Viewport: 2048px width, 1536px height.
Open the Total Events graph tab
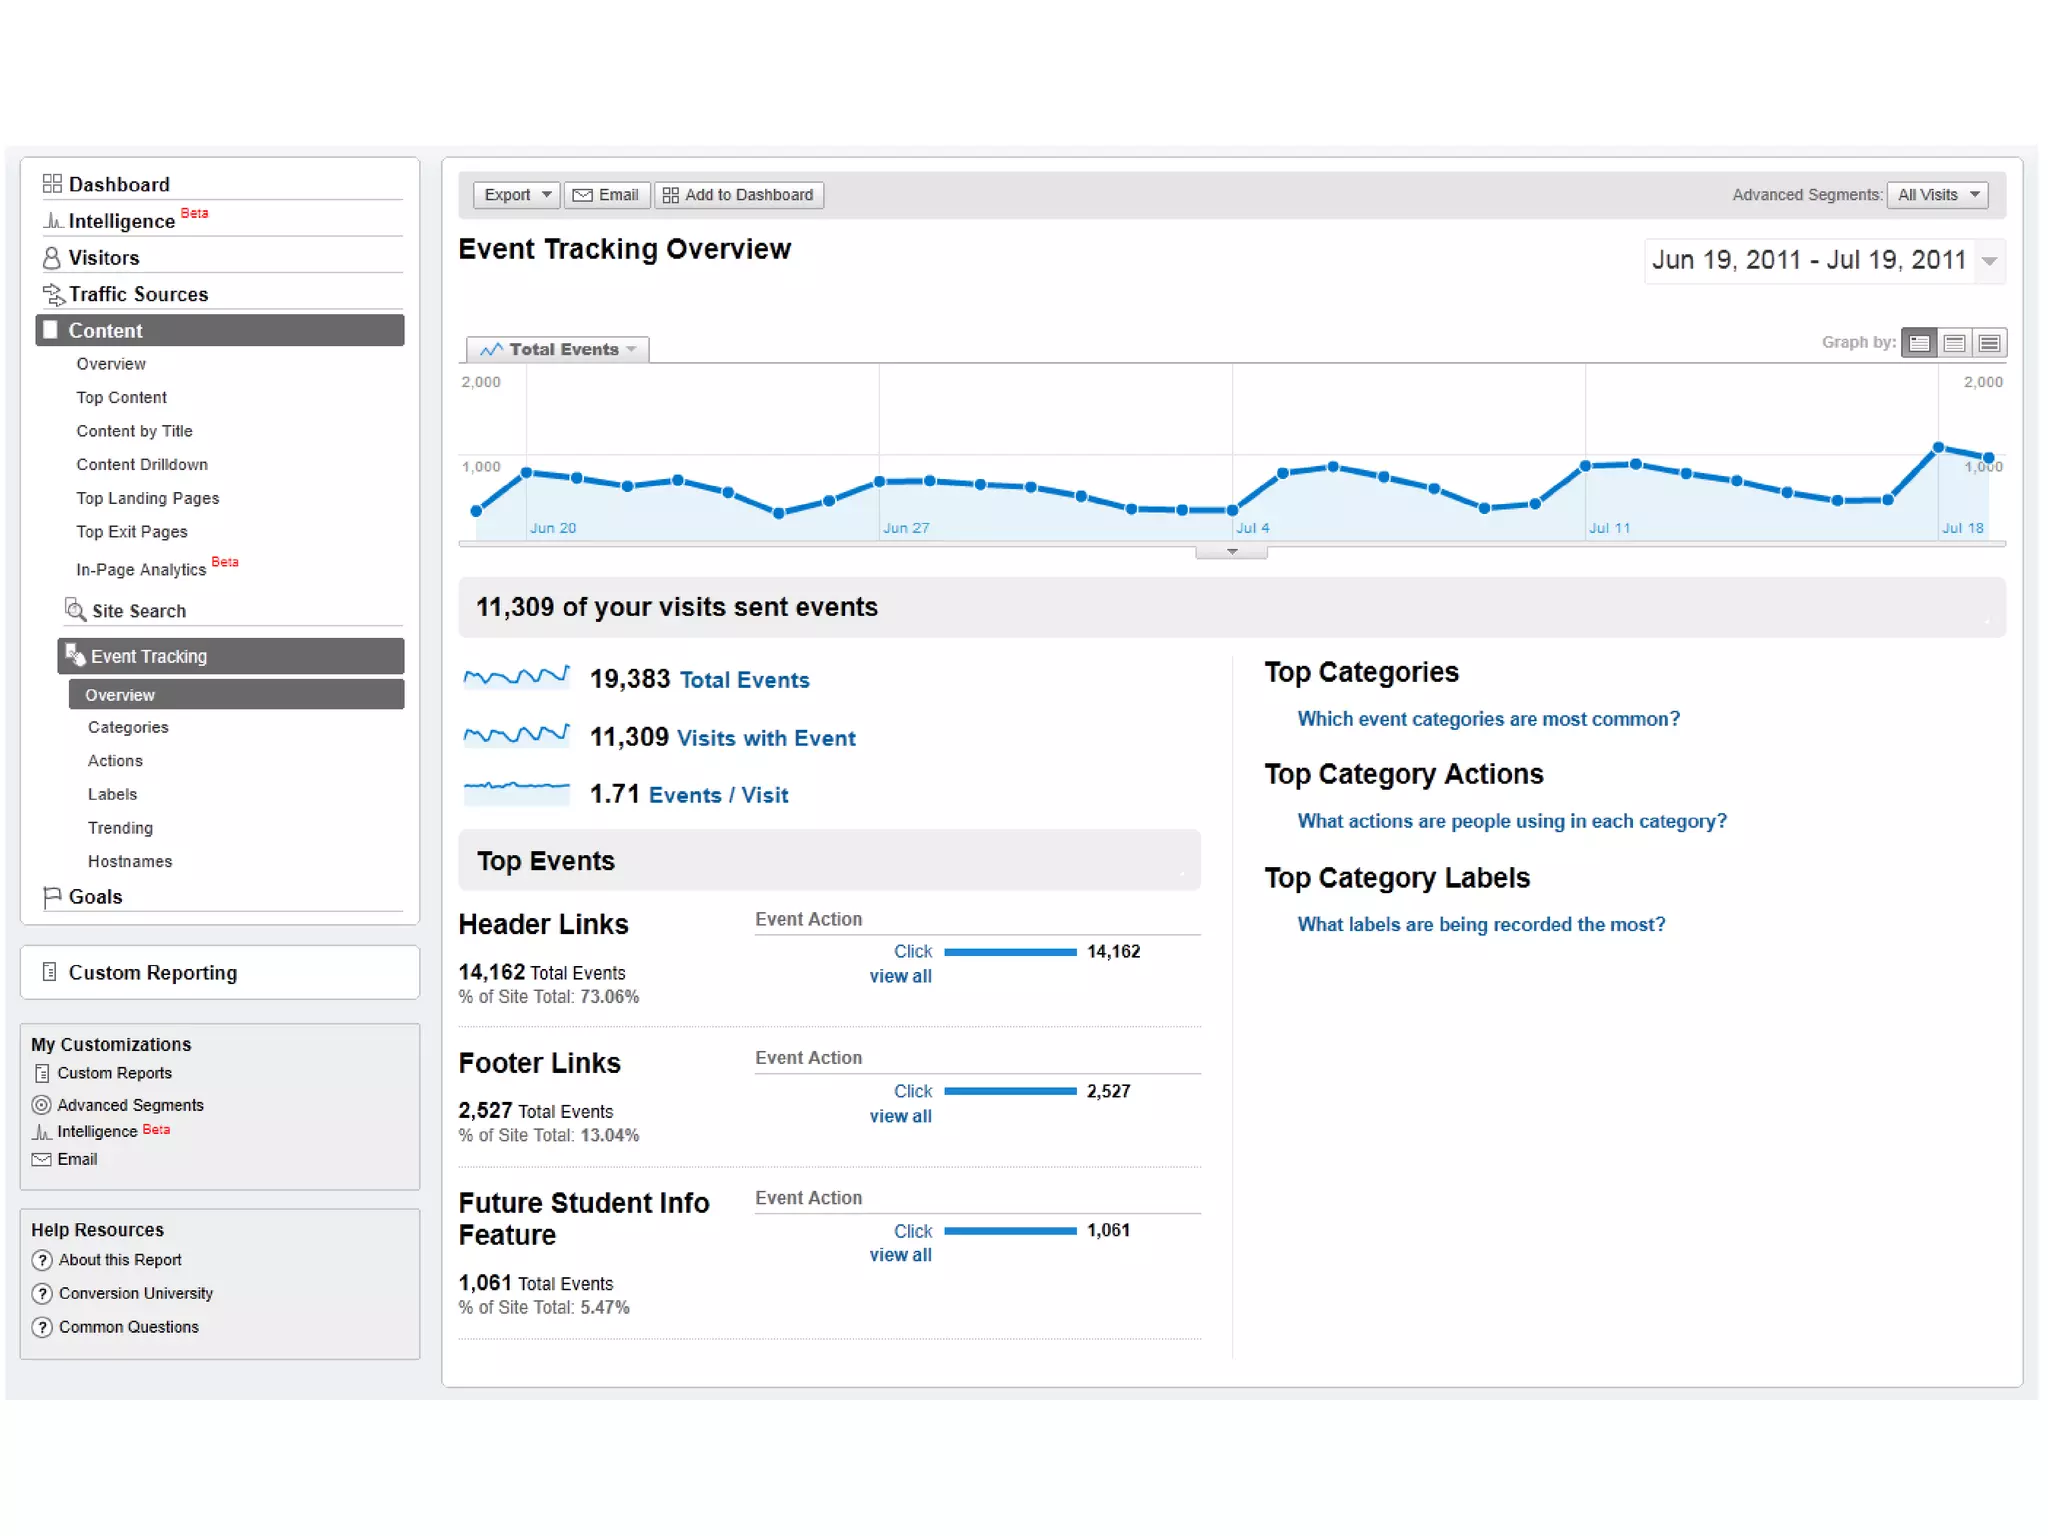point(558,349)
